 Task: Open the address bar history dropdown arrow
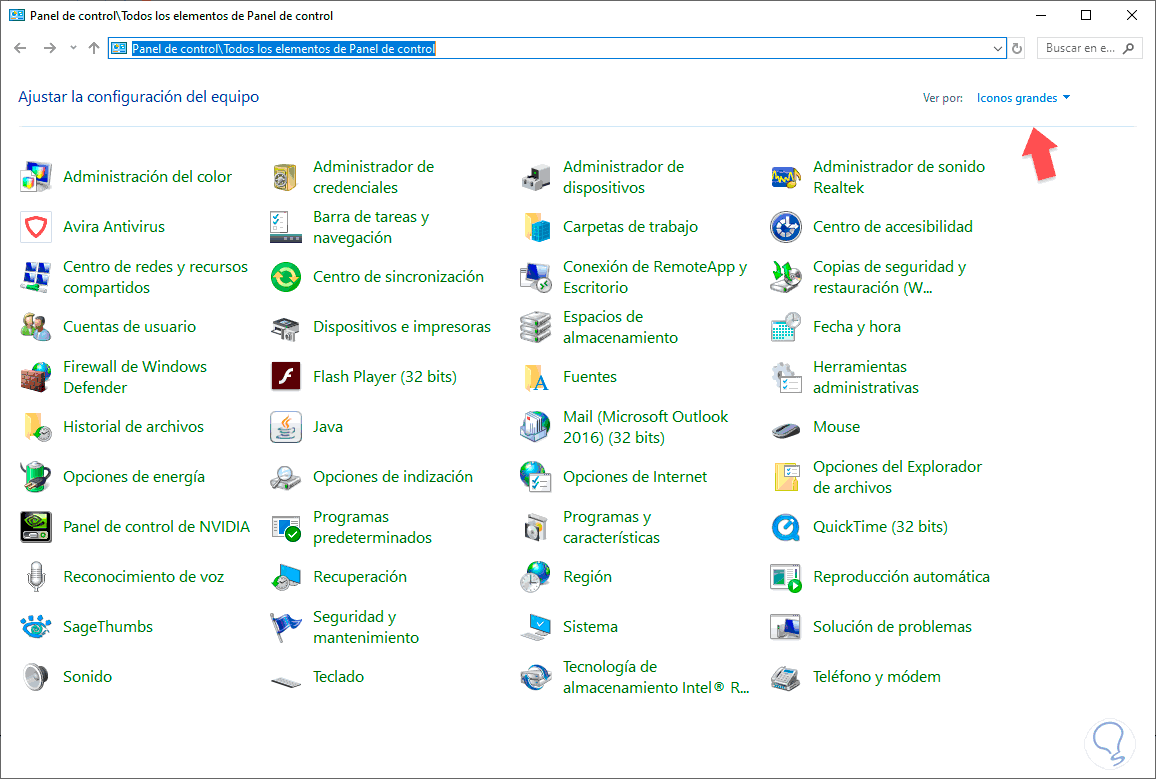point(998,48)
